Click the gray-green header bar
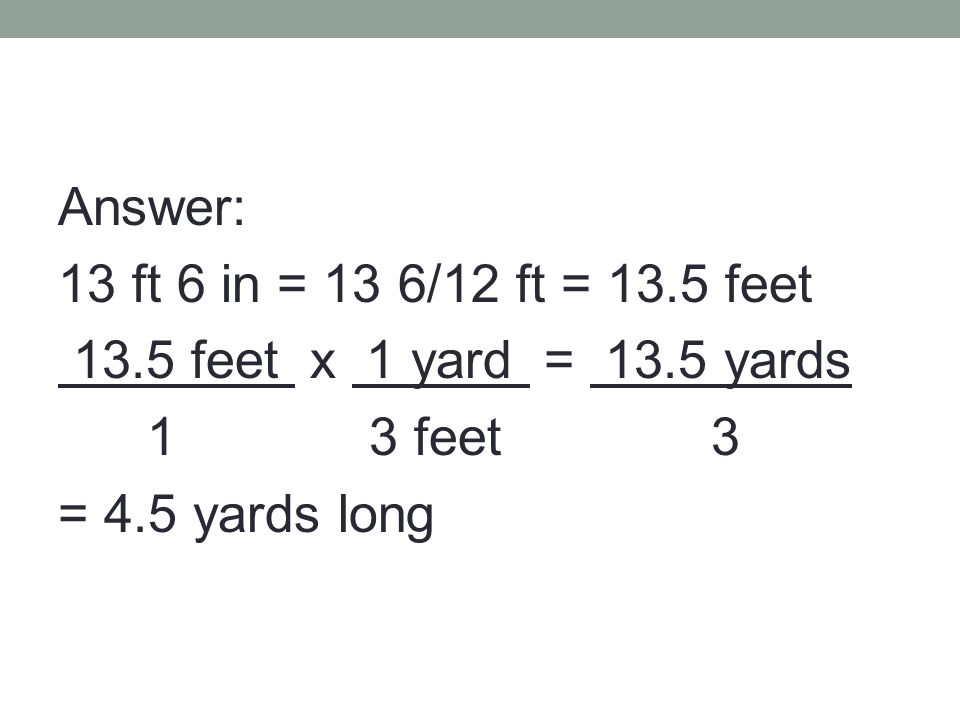This screenshot has width=960, height=720. click(x=480, y=19)
